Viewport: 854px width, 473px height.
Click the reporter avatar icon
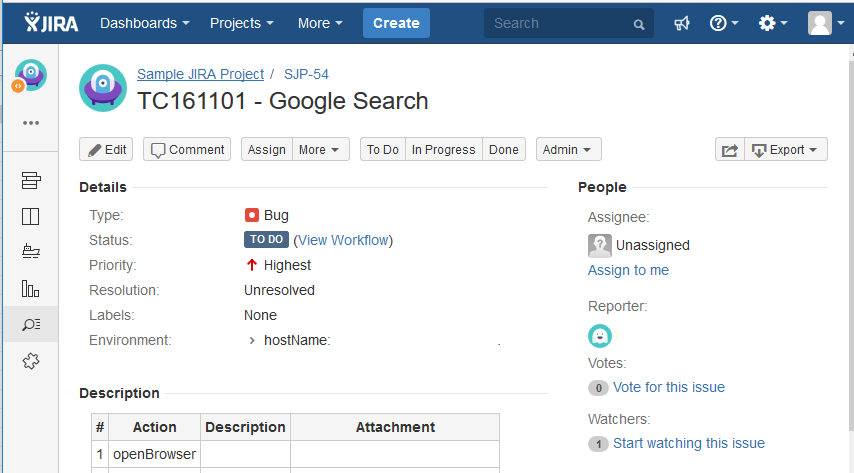click(600, 336)
